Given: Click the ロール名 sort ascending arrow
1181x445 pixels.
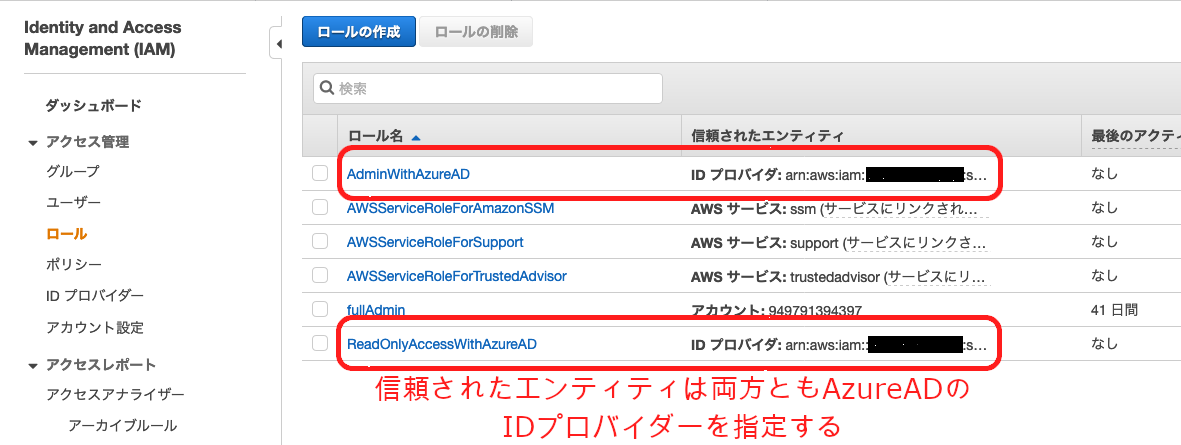Looking at the screenshot, I should [416, 138].
